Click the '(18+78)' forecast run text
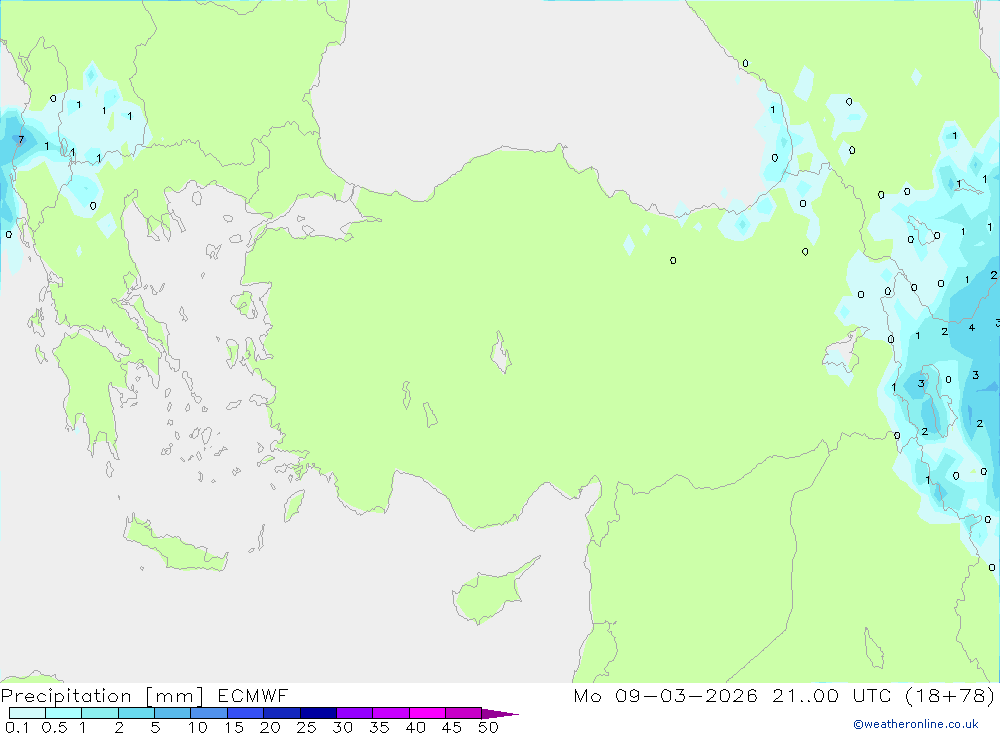 point(950,695)
